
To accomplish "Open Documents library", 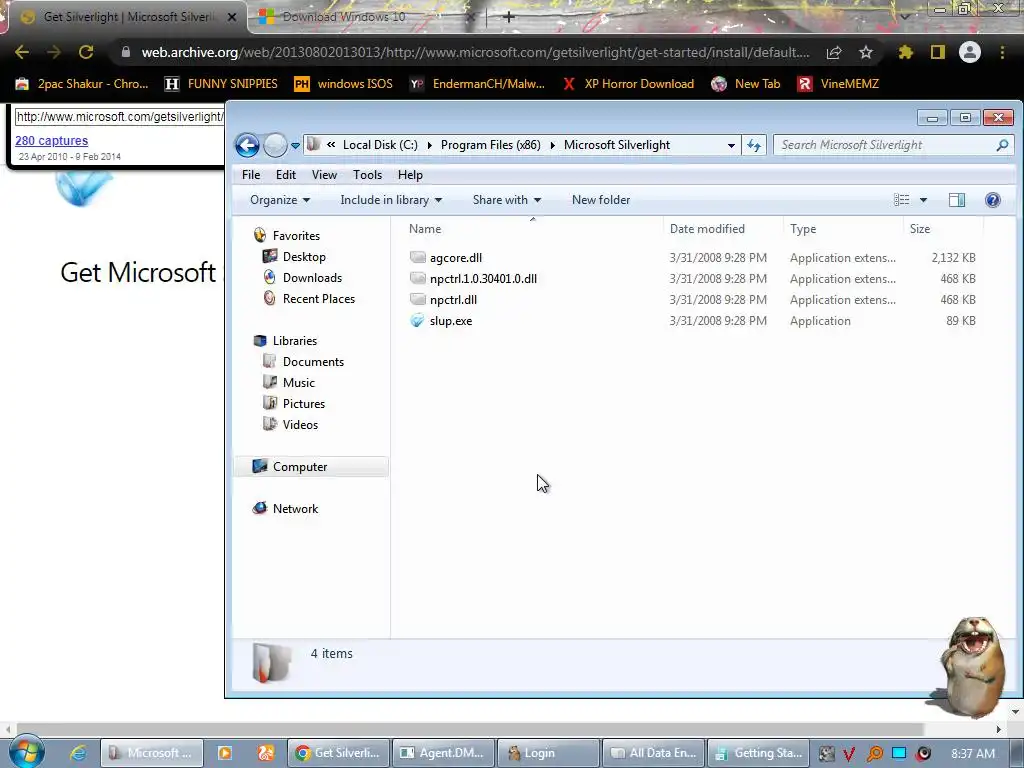I will [x=313, y=362].
